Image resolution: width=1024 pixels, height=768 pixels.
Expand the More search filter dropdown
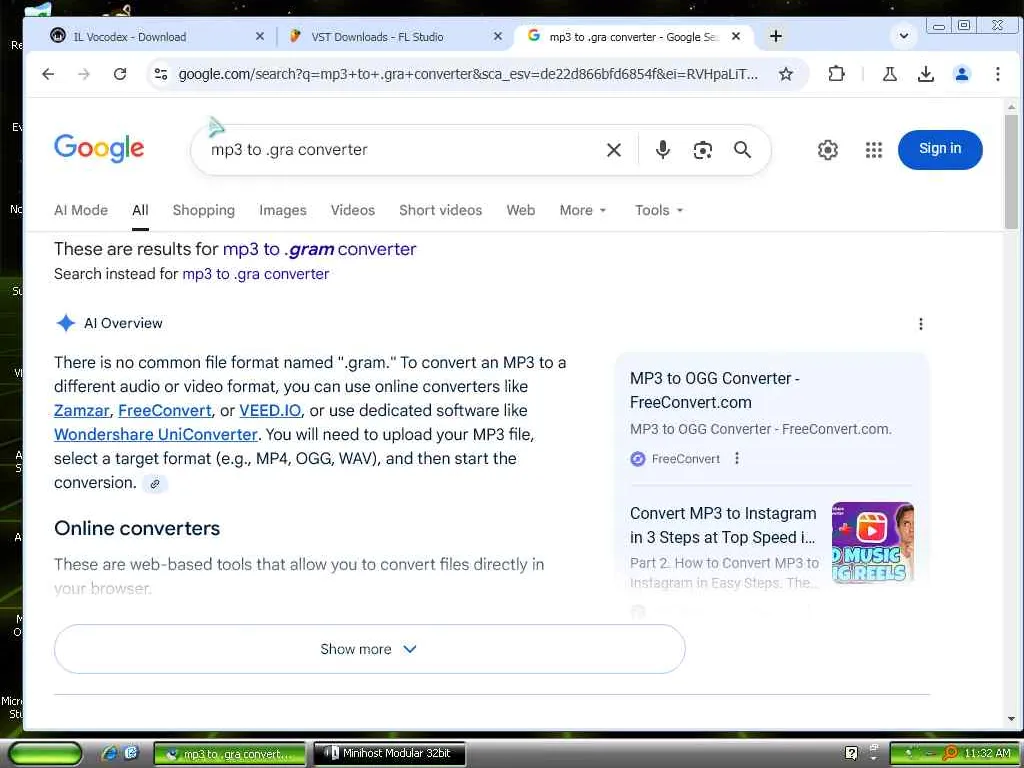pos(583,210)
